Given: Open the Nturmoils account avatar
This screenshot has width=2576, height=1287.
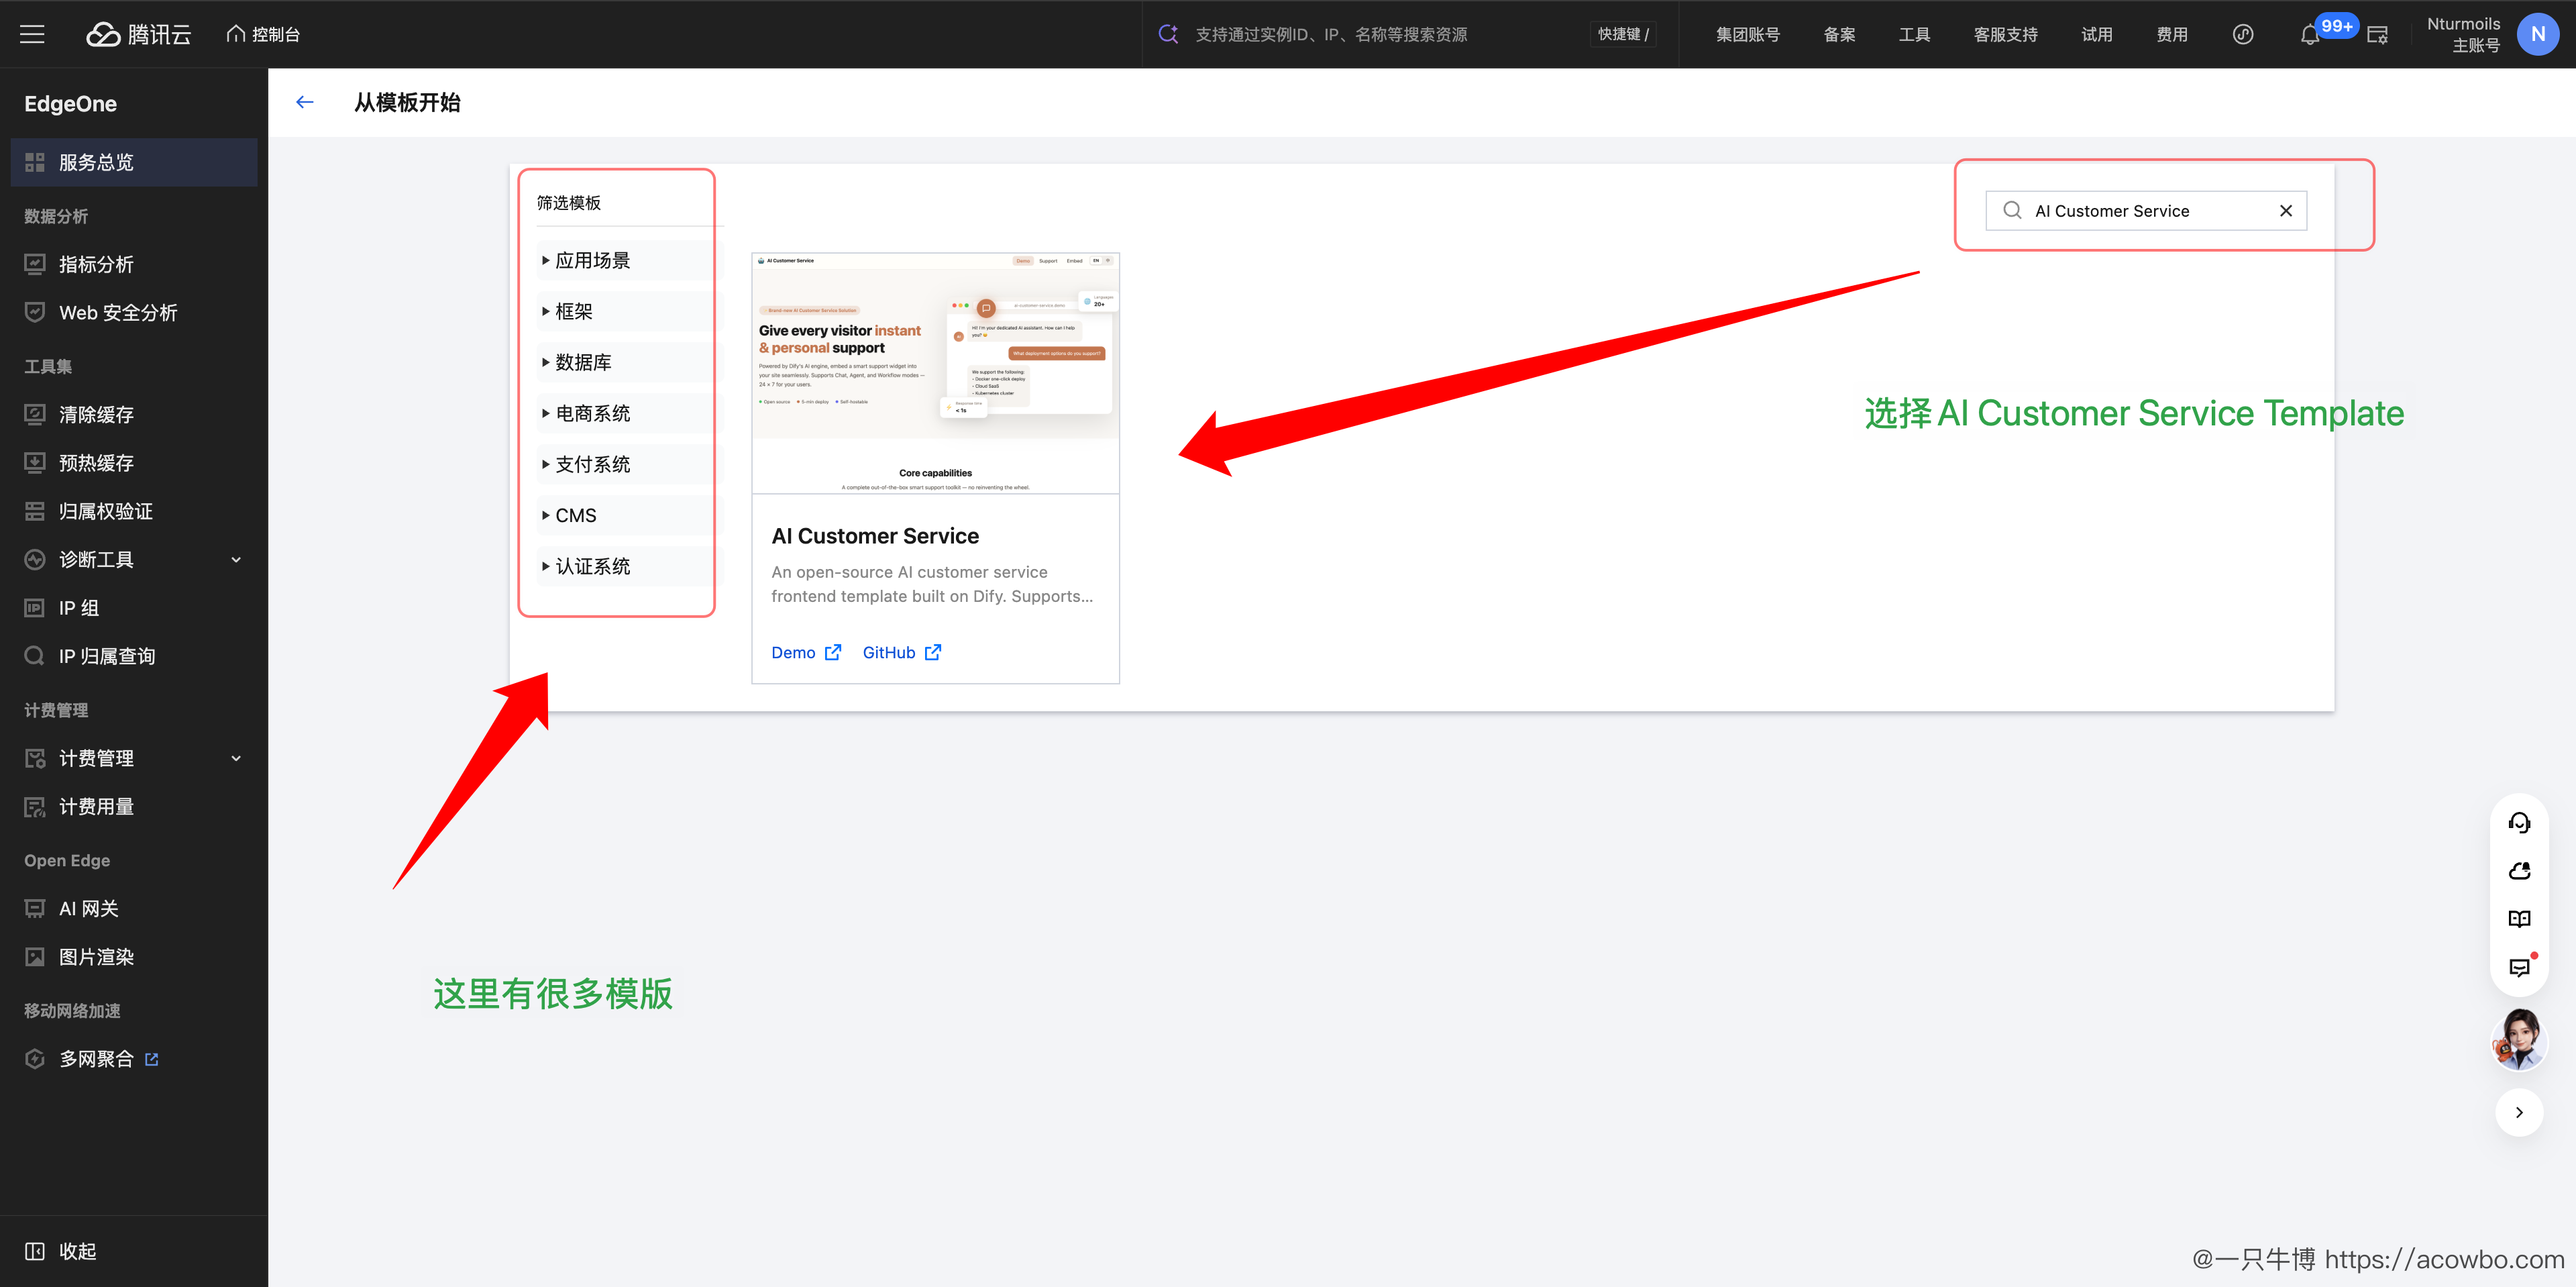Looking at the screenshot, I should point(2537,34).
